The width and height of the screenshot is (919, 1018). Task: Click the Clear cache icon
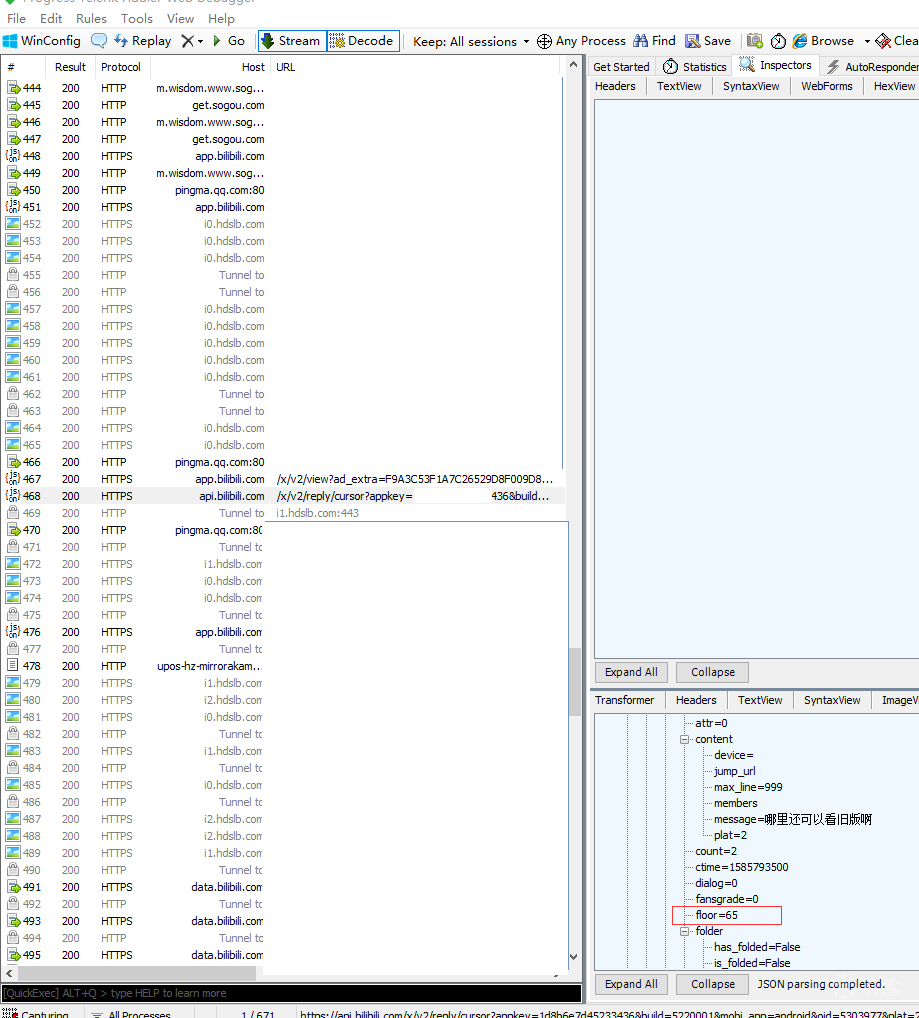pyautogui.click(x=883, y=41)
